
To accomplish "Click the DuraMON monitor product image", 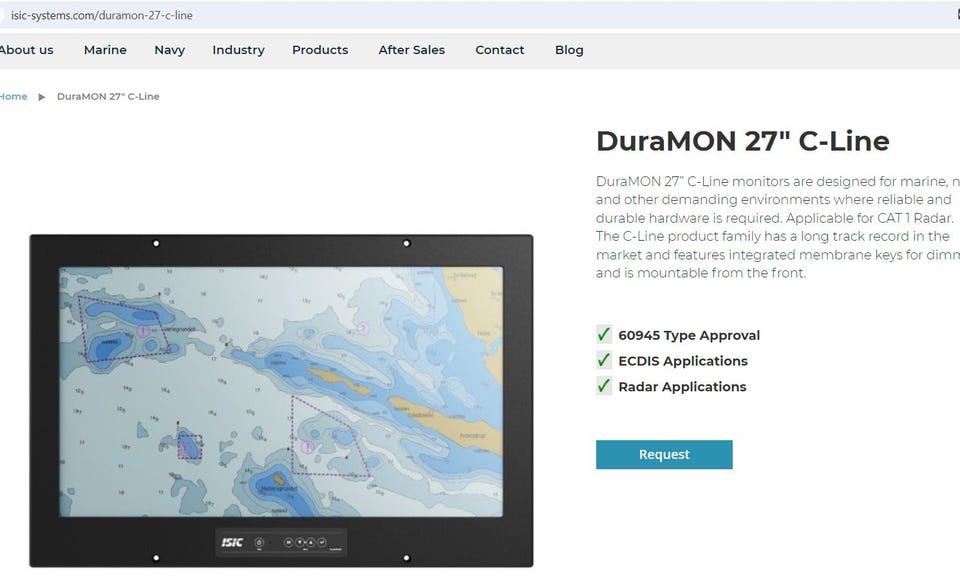I will point(281,400).
